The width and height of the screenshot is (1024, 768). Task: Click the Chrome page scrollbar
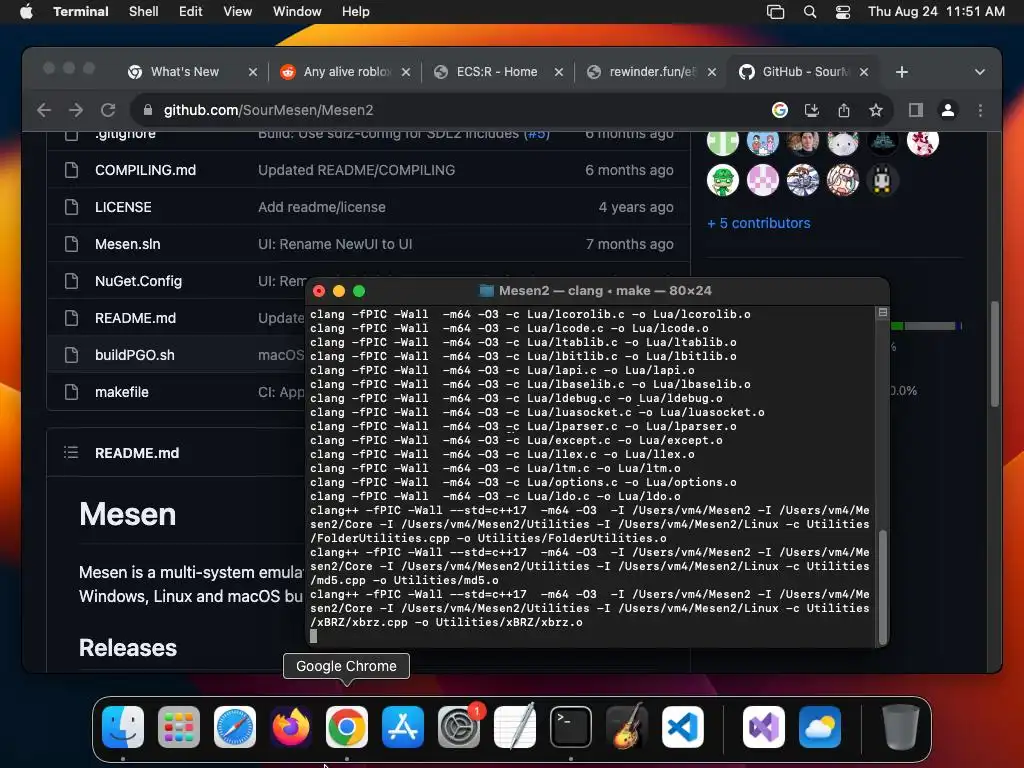pyautogui.click(x=995, y=353)
